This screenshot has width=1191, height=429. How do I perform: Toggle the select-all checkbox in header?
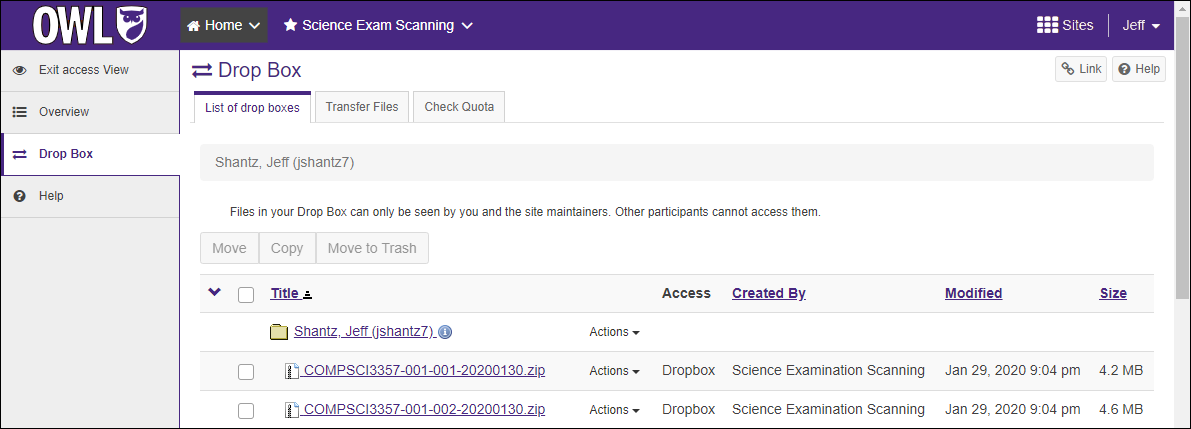246,295
